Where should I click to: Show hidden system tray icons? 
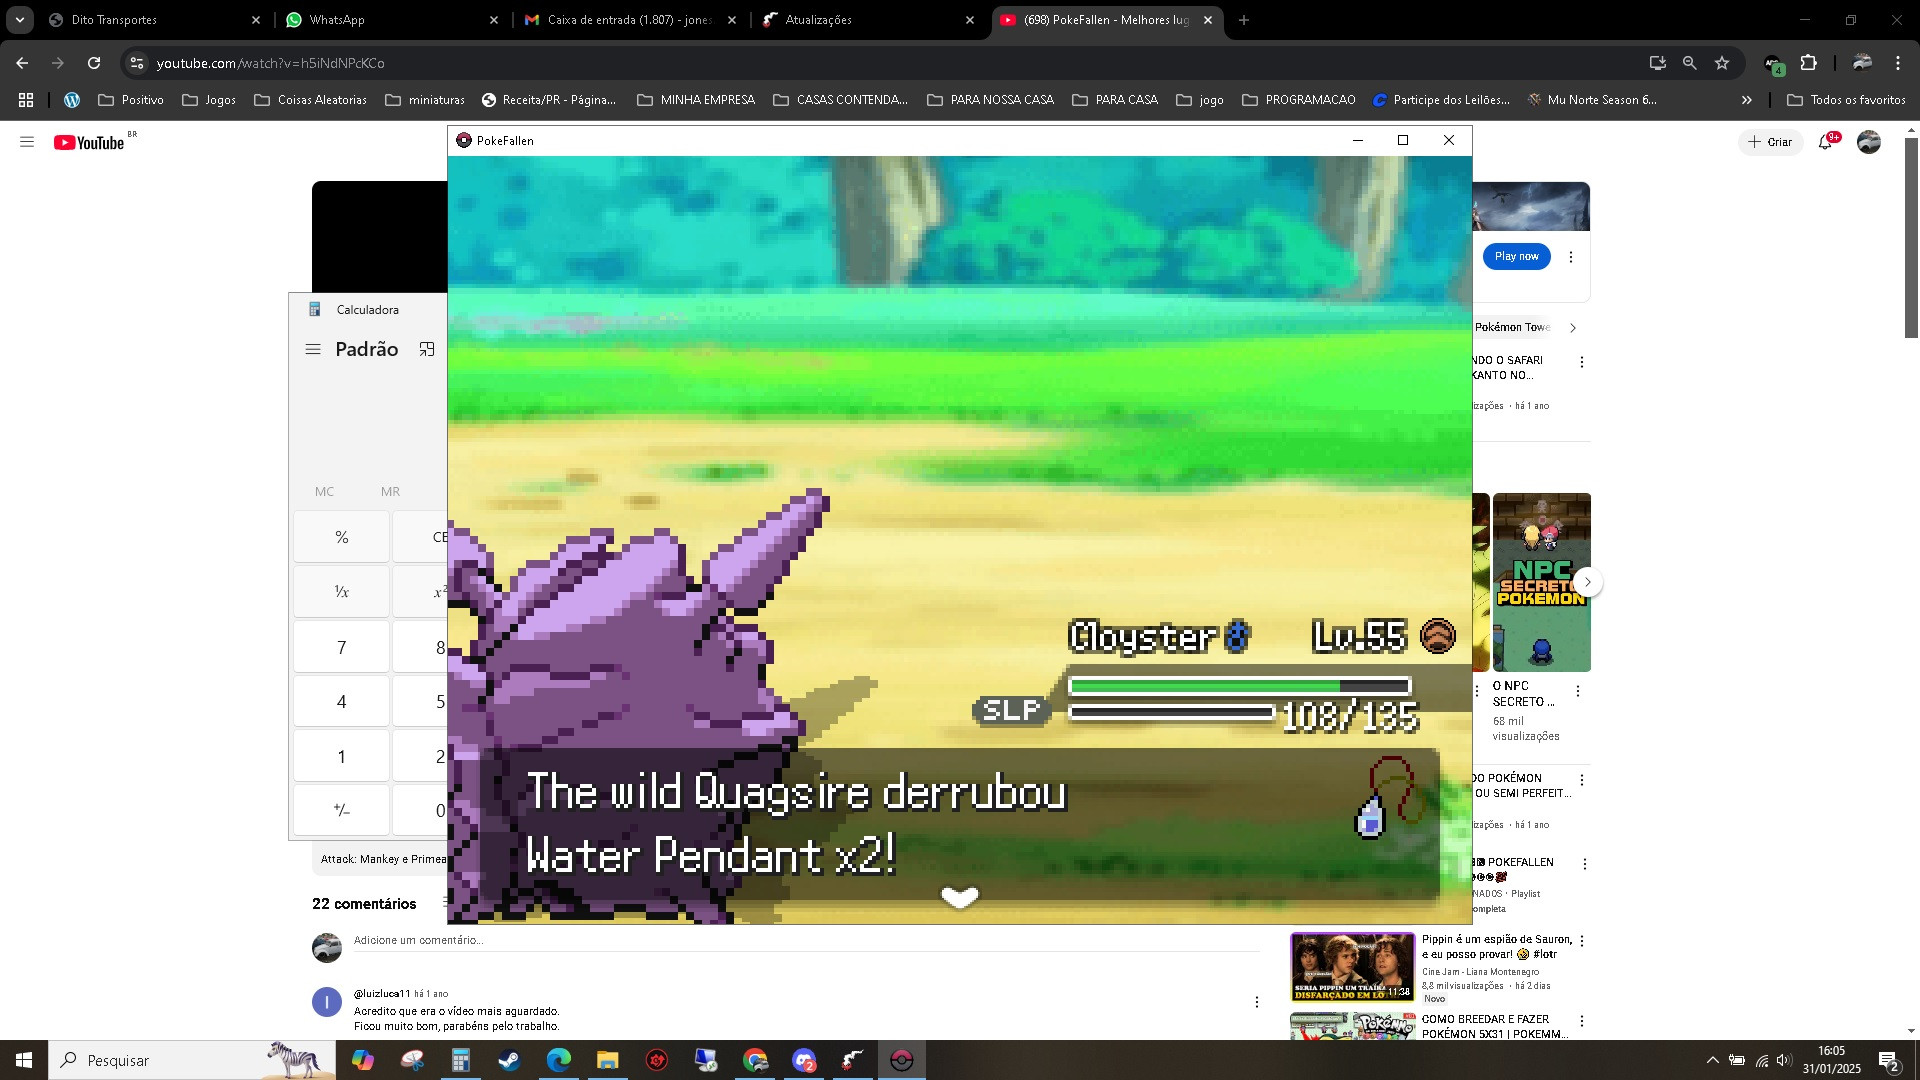(1713, 1060)
